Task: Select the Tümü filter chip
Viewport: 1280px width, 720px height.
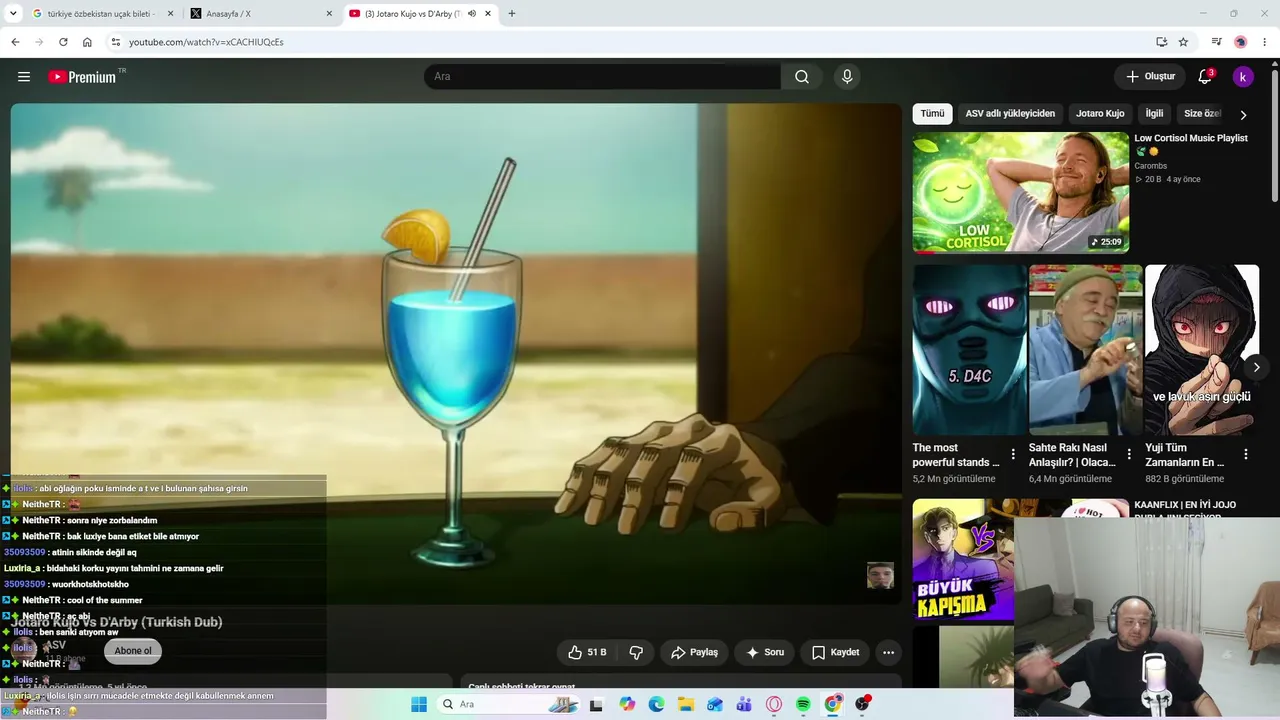Action: tap(932, 114)
